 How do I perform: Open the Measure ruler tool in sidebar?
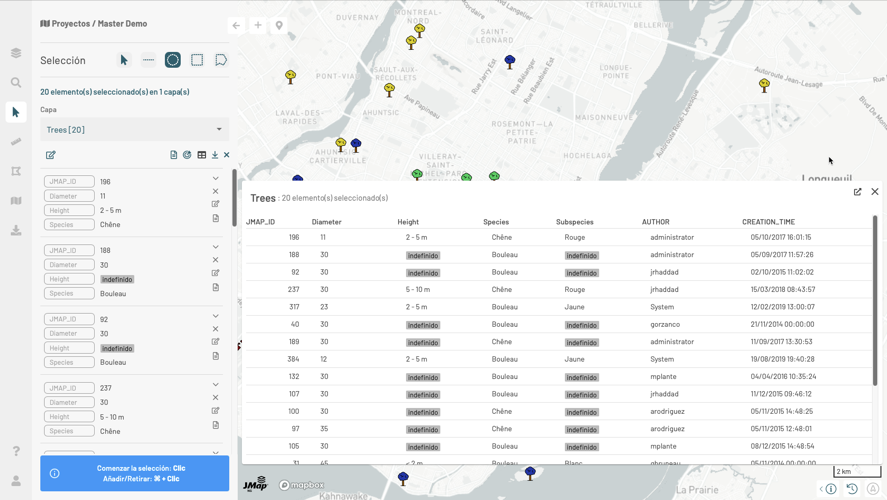click(x=16, y=142)
